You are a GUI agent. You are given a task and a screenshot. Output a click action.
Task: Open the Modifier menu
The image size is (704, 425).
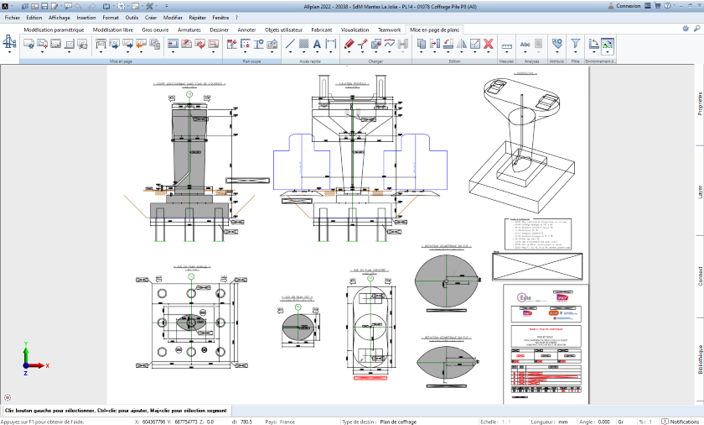tap(173, 18)
